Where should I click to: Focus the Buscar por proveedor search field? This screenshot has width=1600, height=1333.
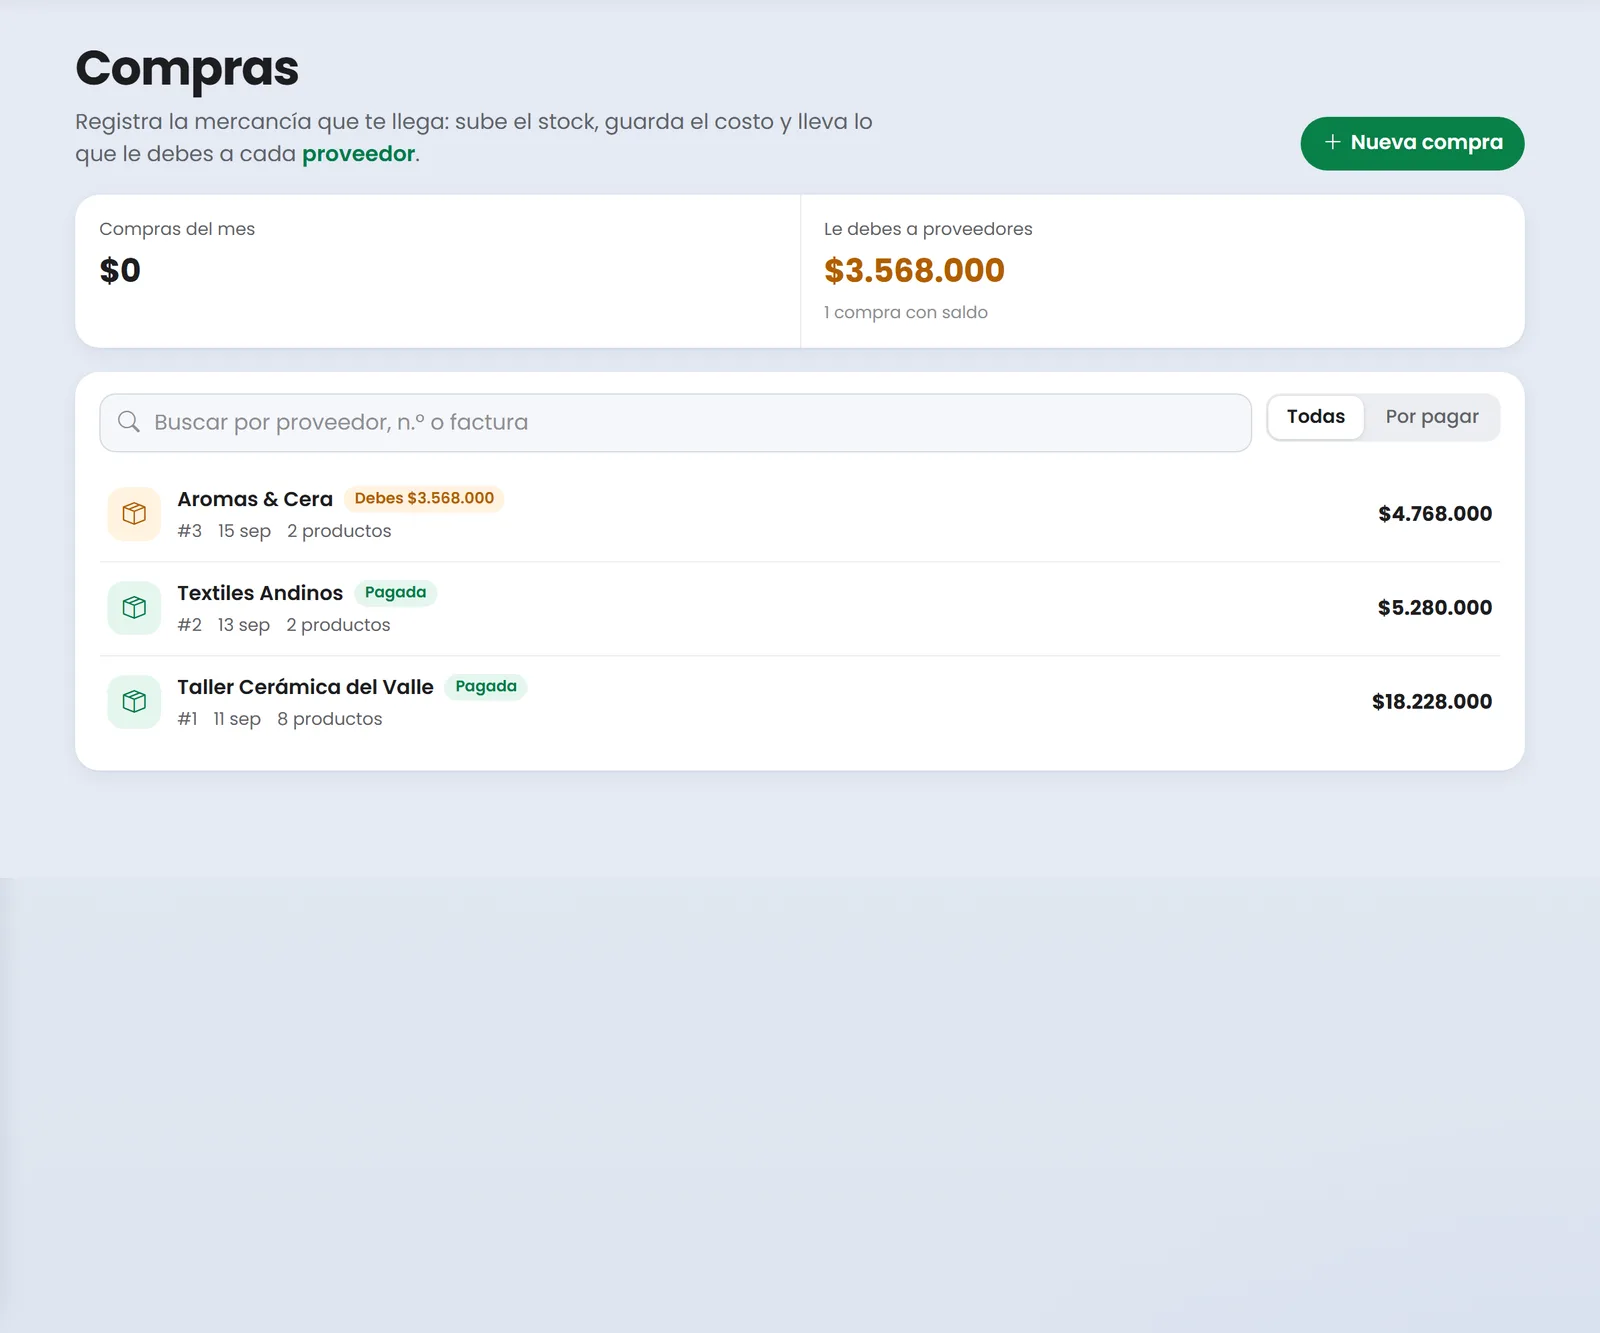click(675, 422)
